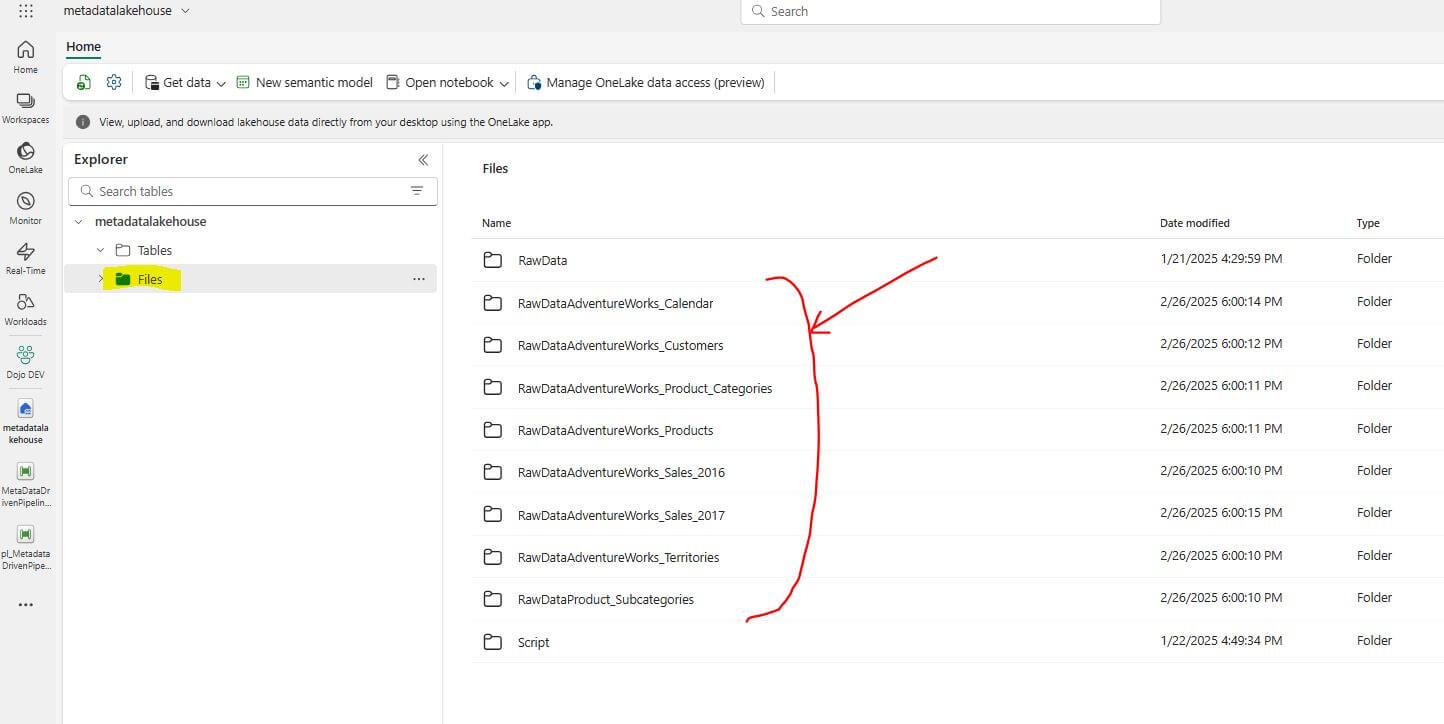The width and height of the screenshot is (1444, 724).
Task: Click New semantic model button
Action: [x=304, y=82]
